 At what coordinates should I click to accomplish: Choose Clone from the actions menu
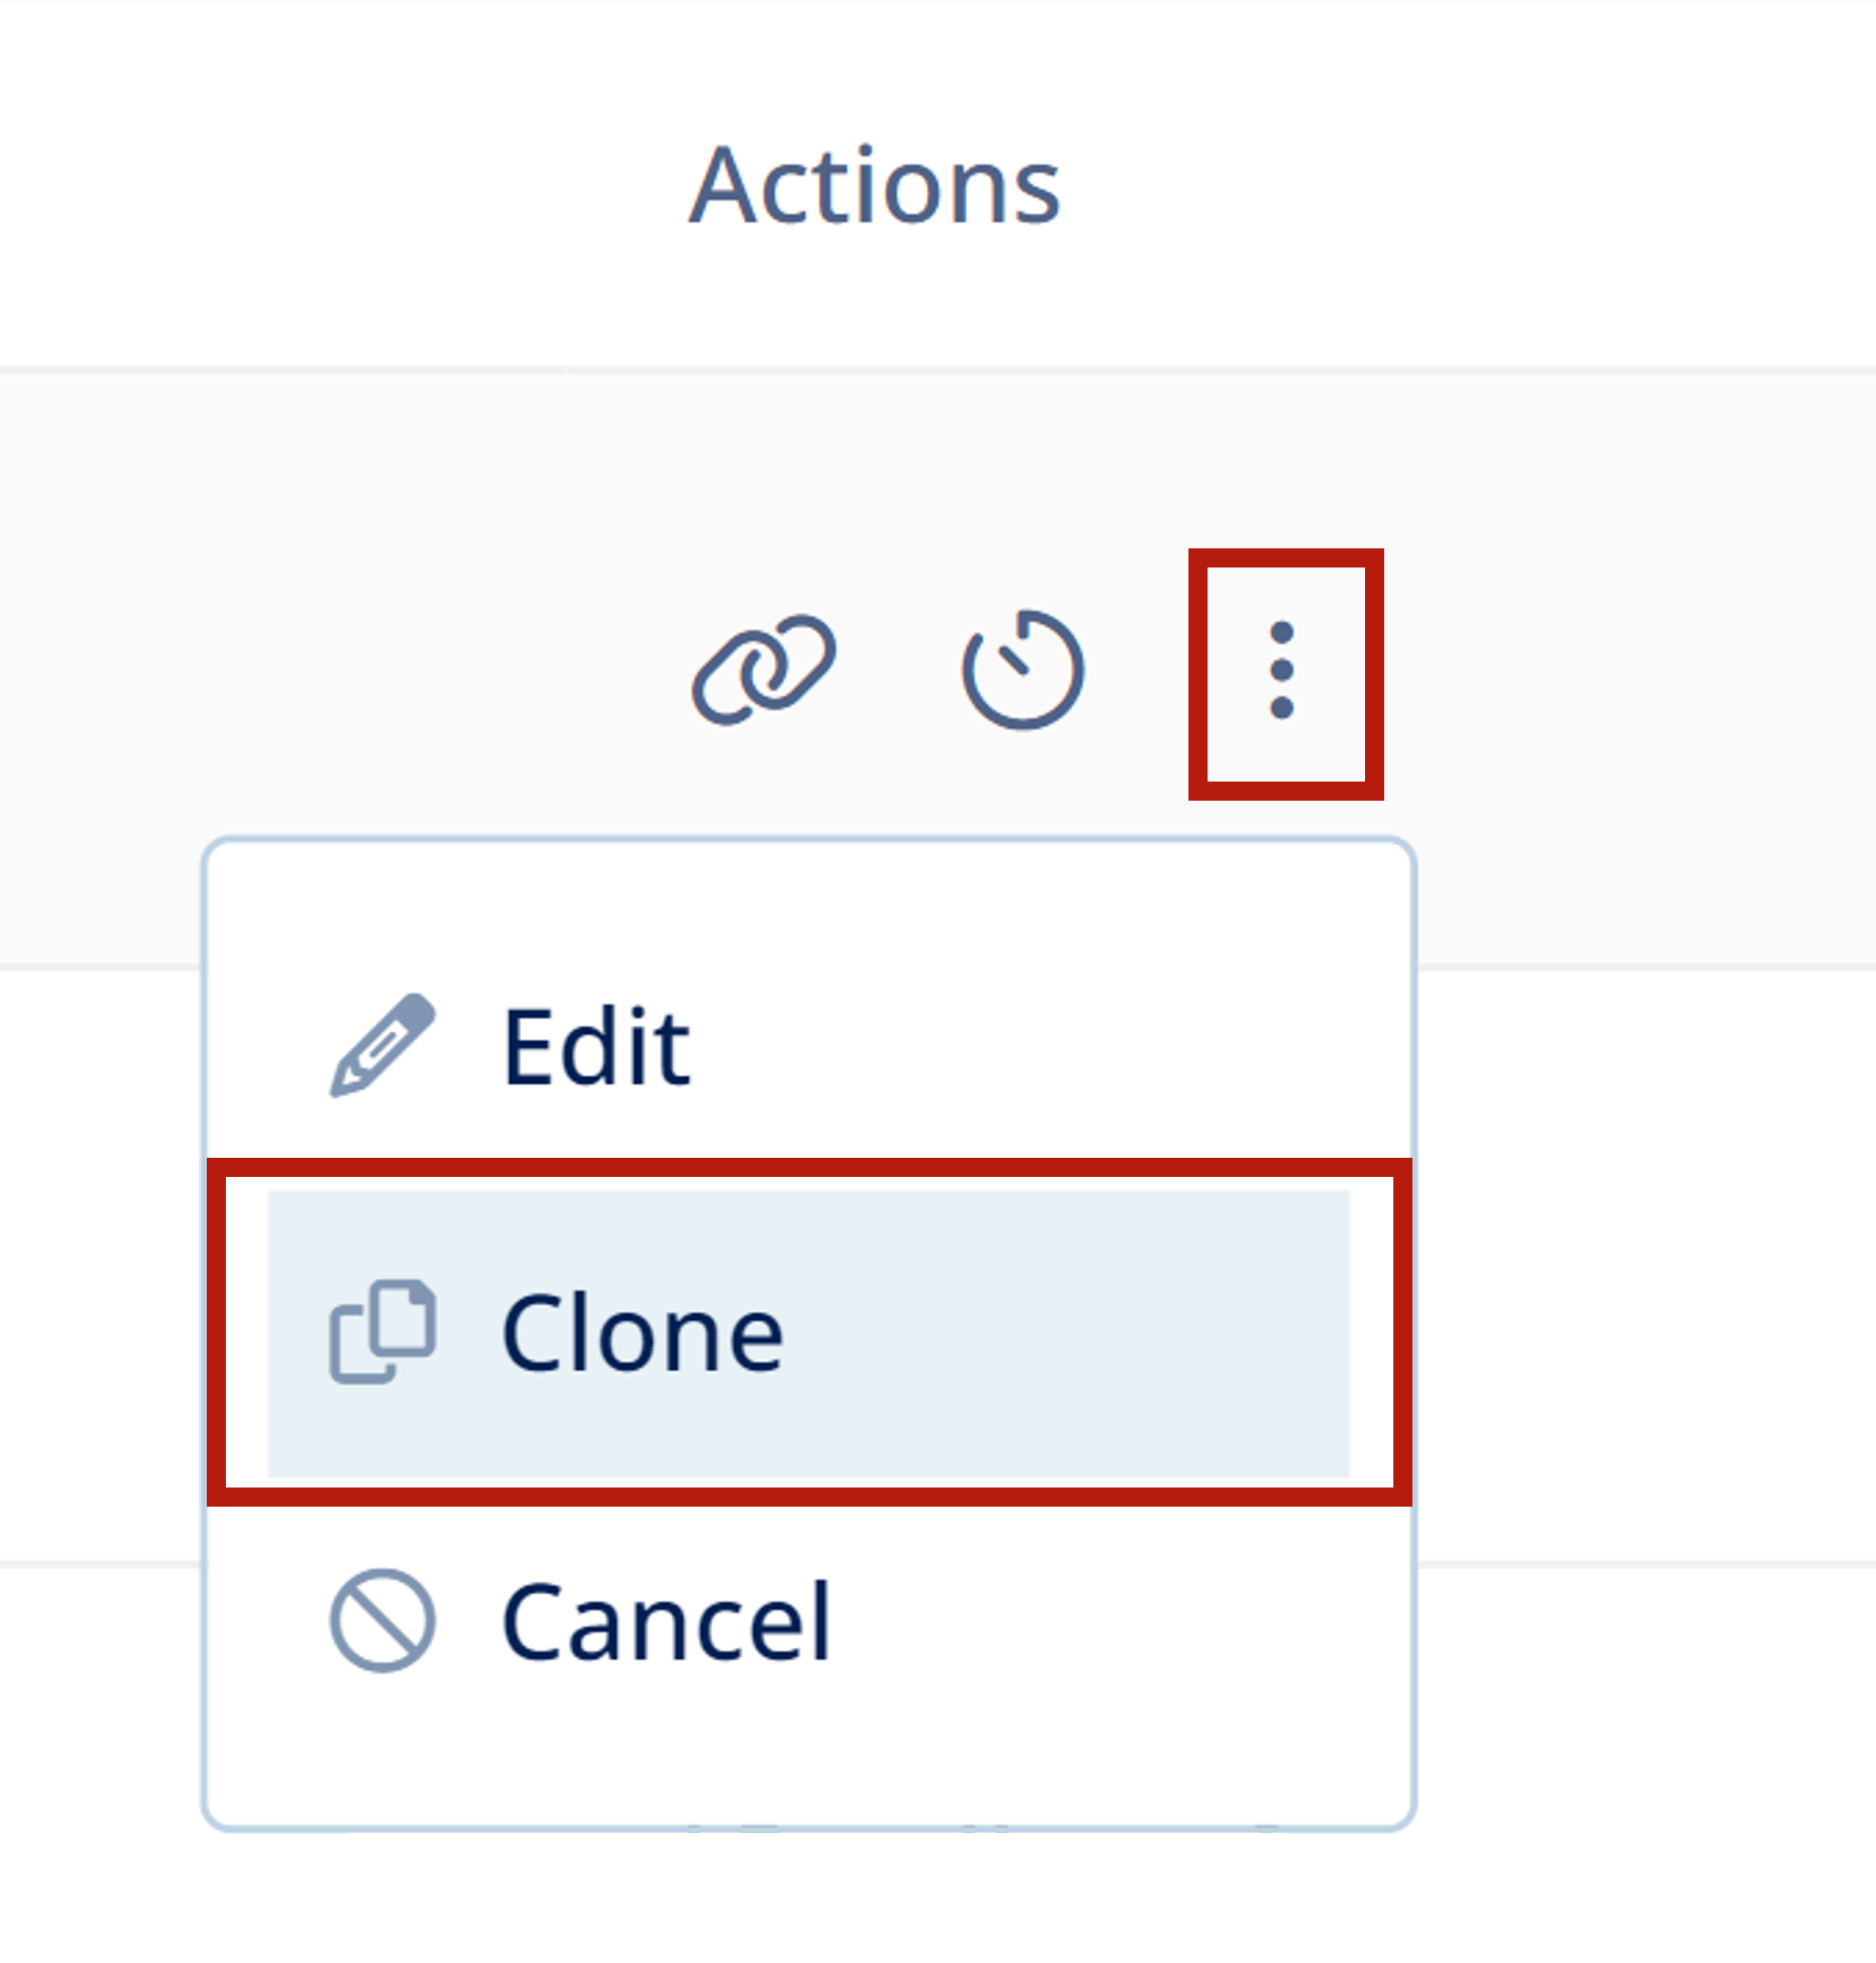[x=808, y=1332]
